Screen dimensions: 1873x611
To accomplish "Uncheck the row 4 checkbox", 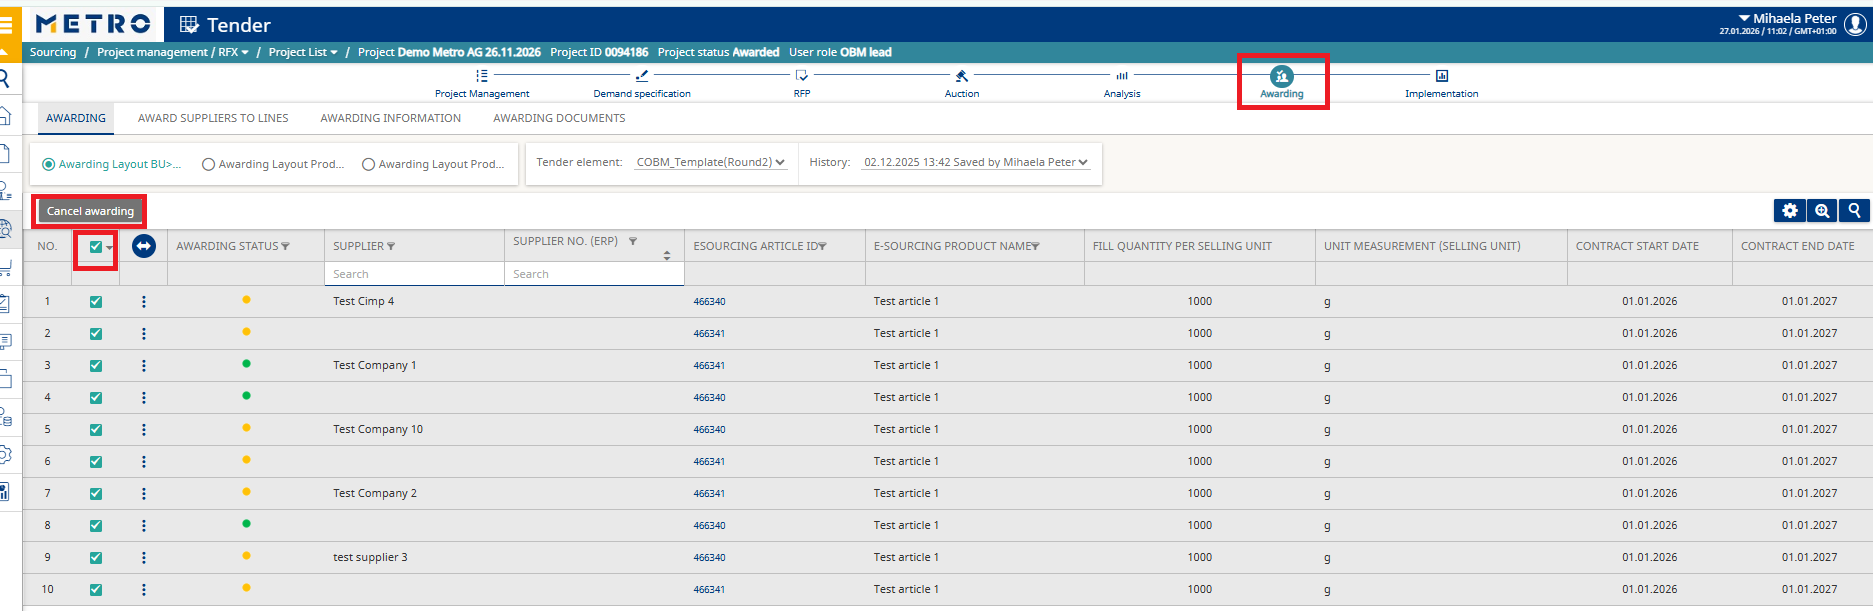I will [96, 397].
